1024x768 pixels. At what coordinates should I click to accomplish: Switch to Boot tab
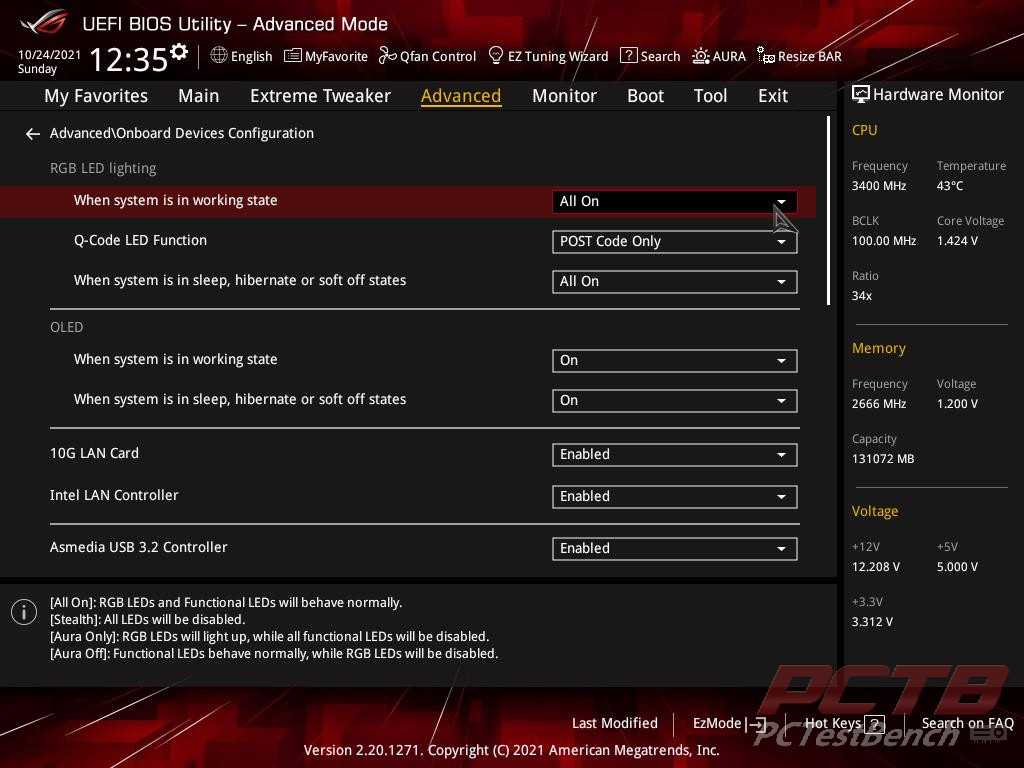coord(645,96)
